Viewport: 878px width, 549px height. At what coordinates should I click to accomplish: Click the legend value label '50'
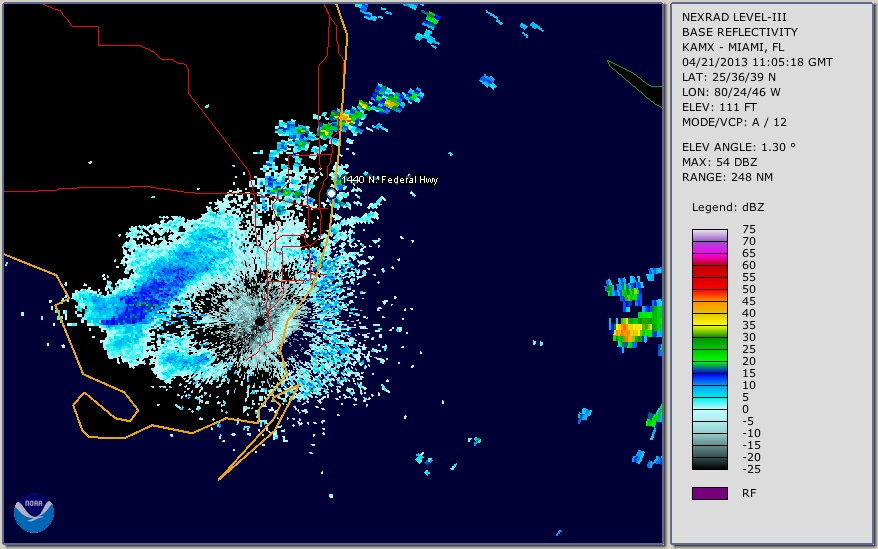click(x=749, y=289)
